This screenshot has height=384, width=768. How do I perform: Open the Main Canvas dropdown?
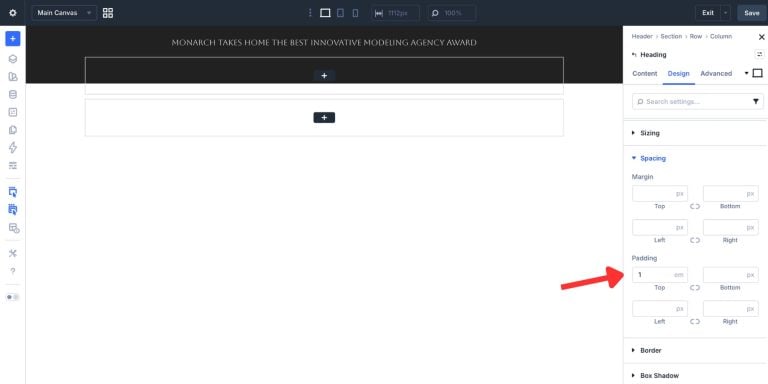click(x=64, y=13)
